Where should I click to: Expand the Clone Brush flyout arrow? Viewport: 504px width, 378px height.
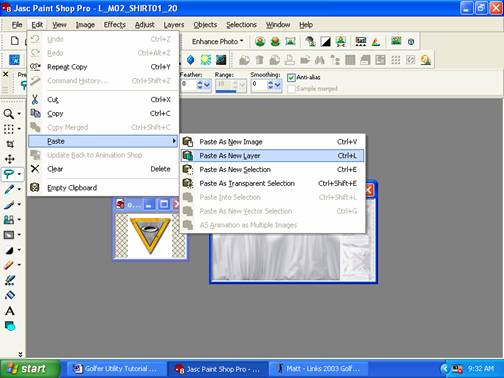(x=19, y=219)
